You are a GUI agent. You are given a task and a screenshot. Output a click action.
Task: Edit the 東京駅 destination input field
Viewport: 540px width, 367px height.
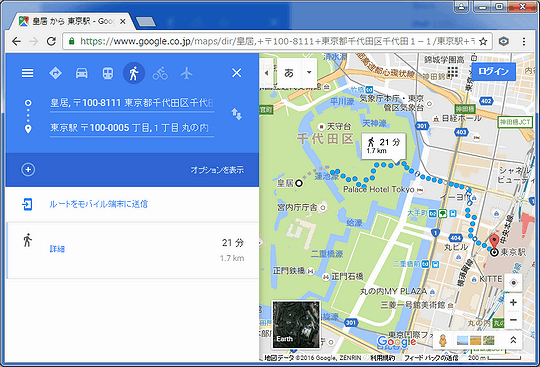(132, 128)
